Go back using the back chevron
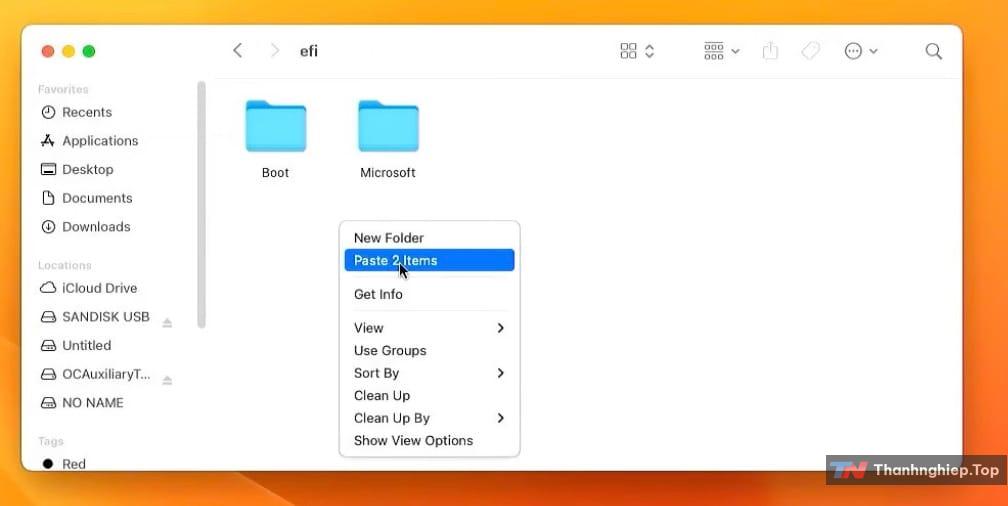This screenshot has width=1008, height=506. click(238, 51)
